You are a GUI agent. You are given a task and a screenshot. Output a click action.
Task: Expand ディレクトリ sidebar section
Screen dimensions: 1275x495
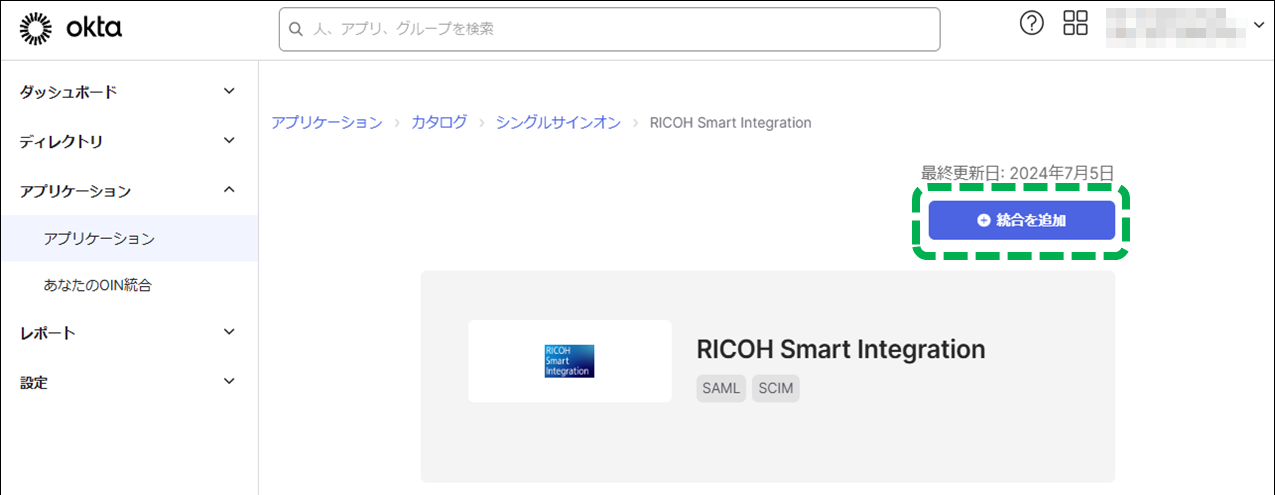click(129, 141)
